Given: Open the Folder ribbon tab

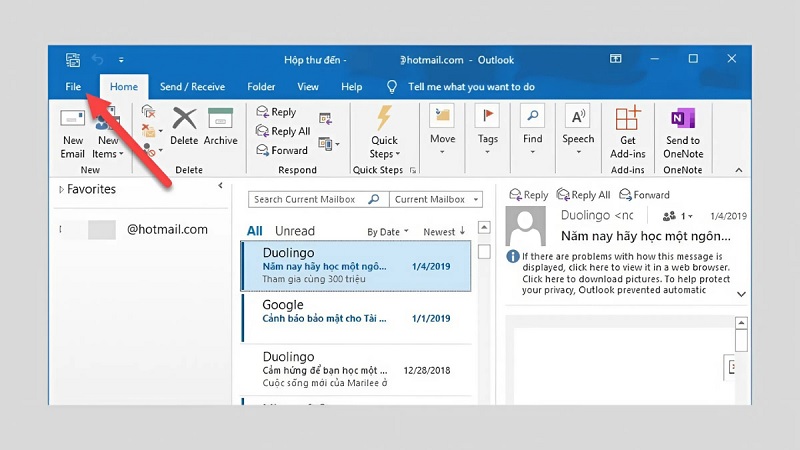Looking at the screenshot, I should [261, 87].
